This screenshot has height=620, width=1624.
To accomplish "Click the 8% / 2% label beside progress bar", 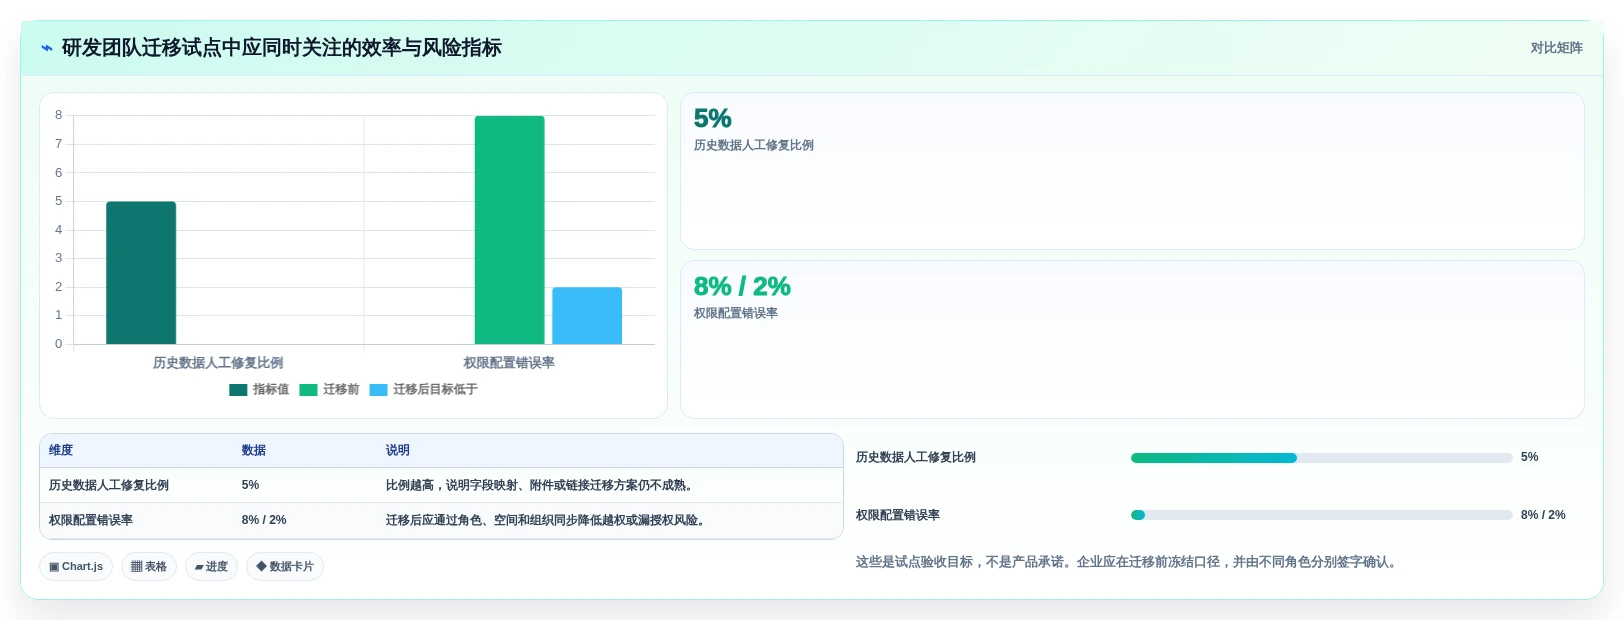I will [x=1543, y=515].
